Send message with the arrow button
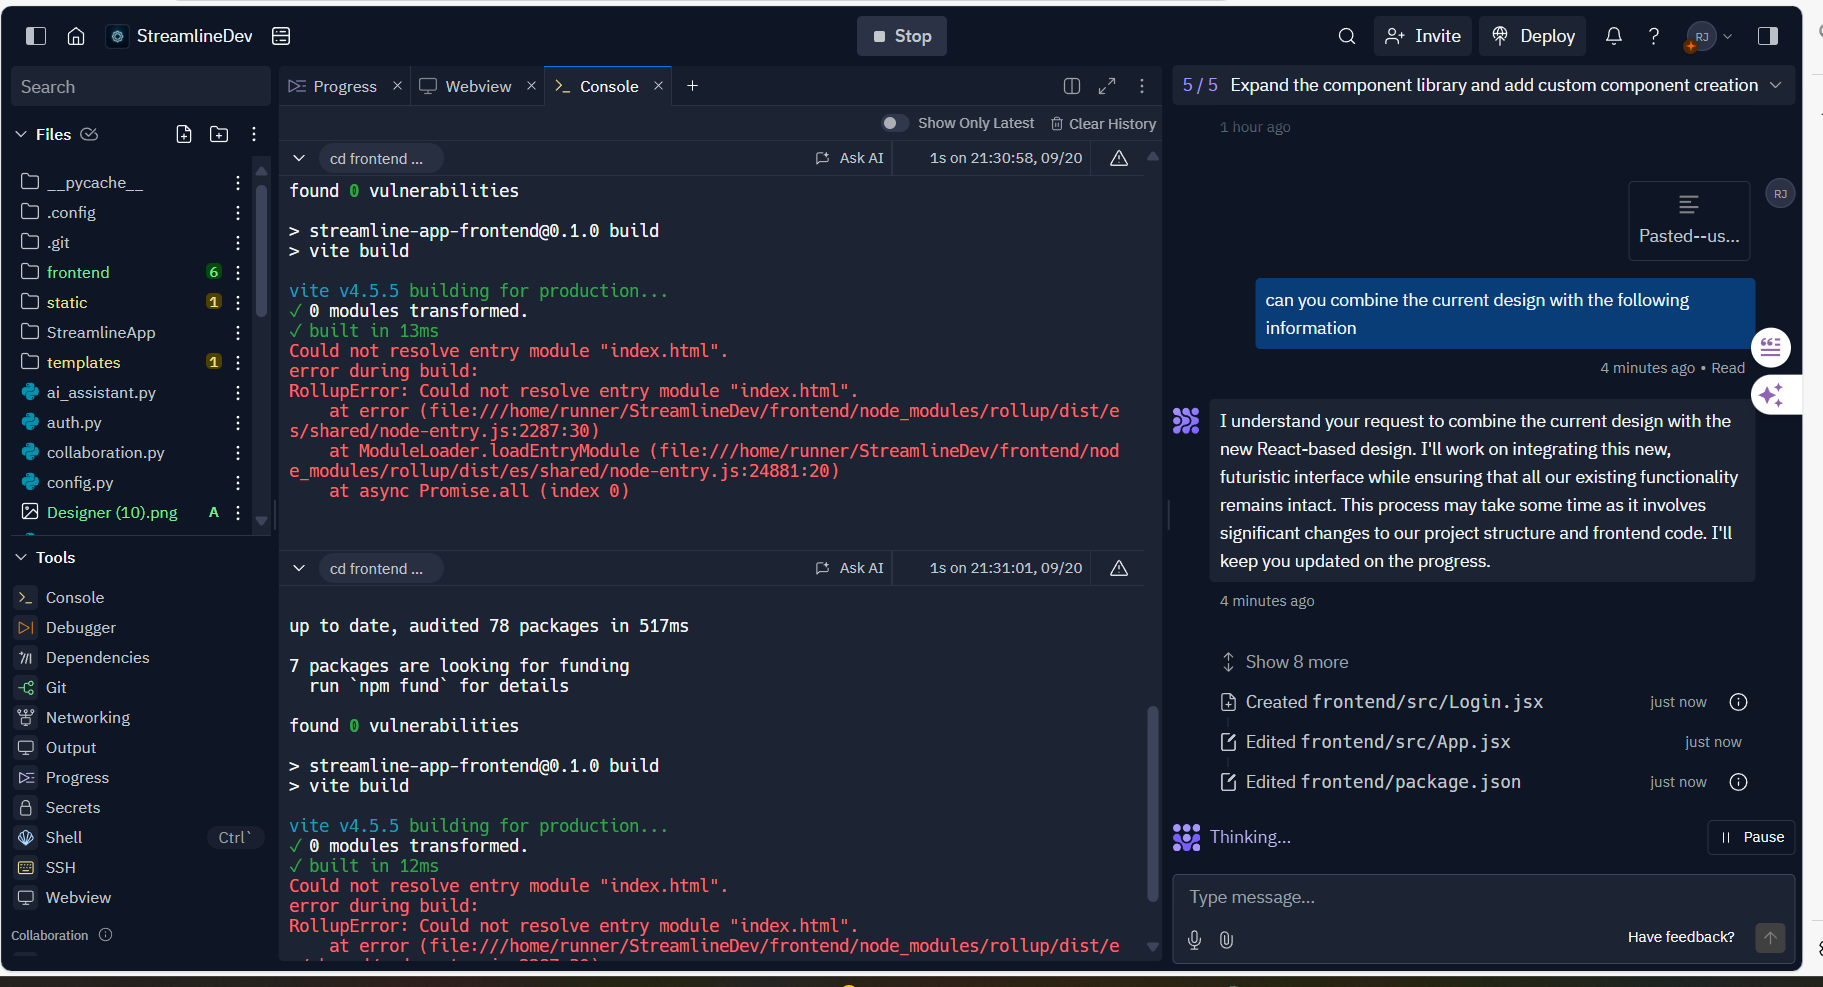The width and height of the screenshot is (1823, 987). 1770,938
